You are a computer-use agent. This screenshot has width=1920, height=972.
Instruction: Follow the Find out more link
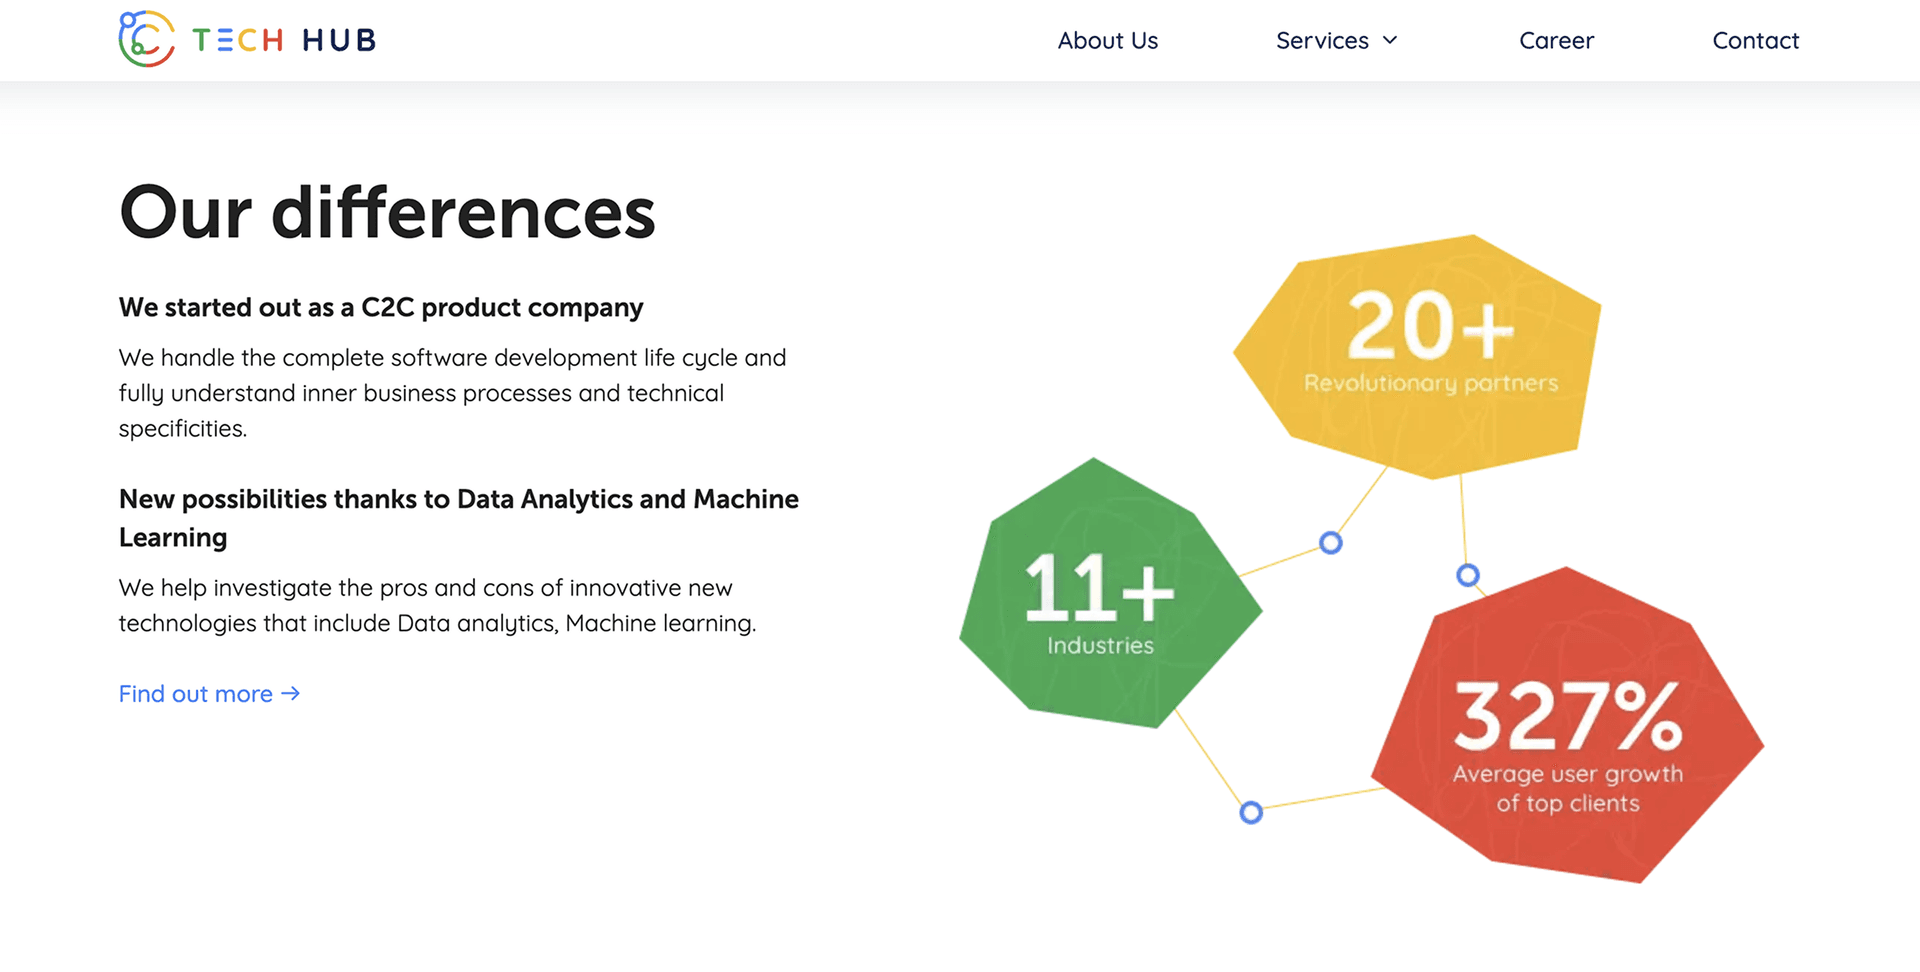click(196, 694)
